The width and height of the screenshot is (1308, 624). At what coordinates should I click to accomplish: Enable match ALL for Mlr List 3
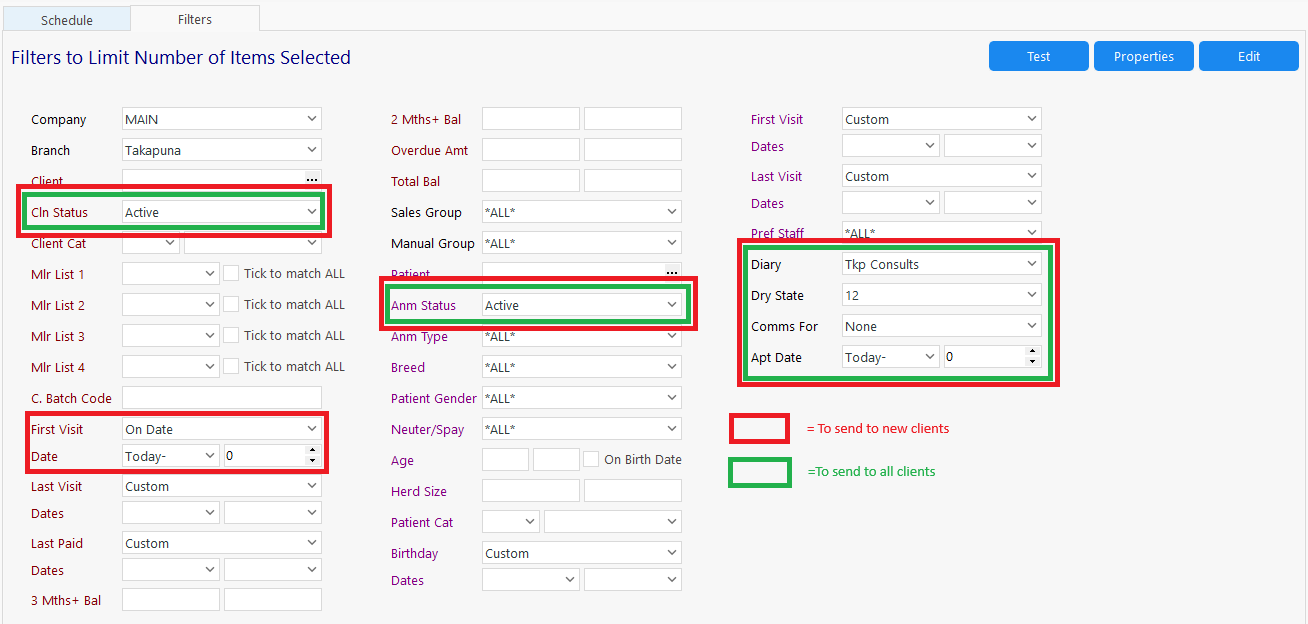pos(231,335)
